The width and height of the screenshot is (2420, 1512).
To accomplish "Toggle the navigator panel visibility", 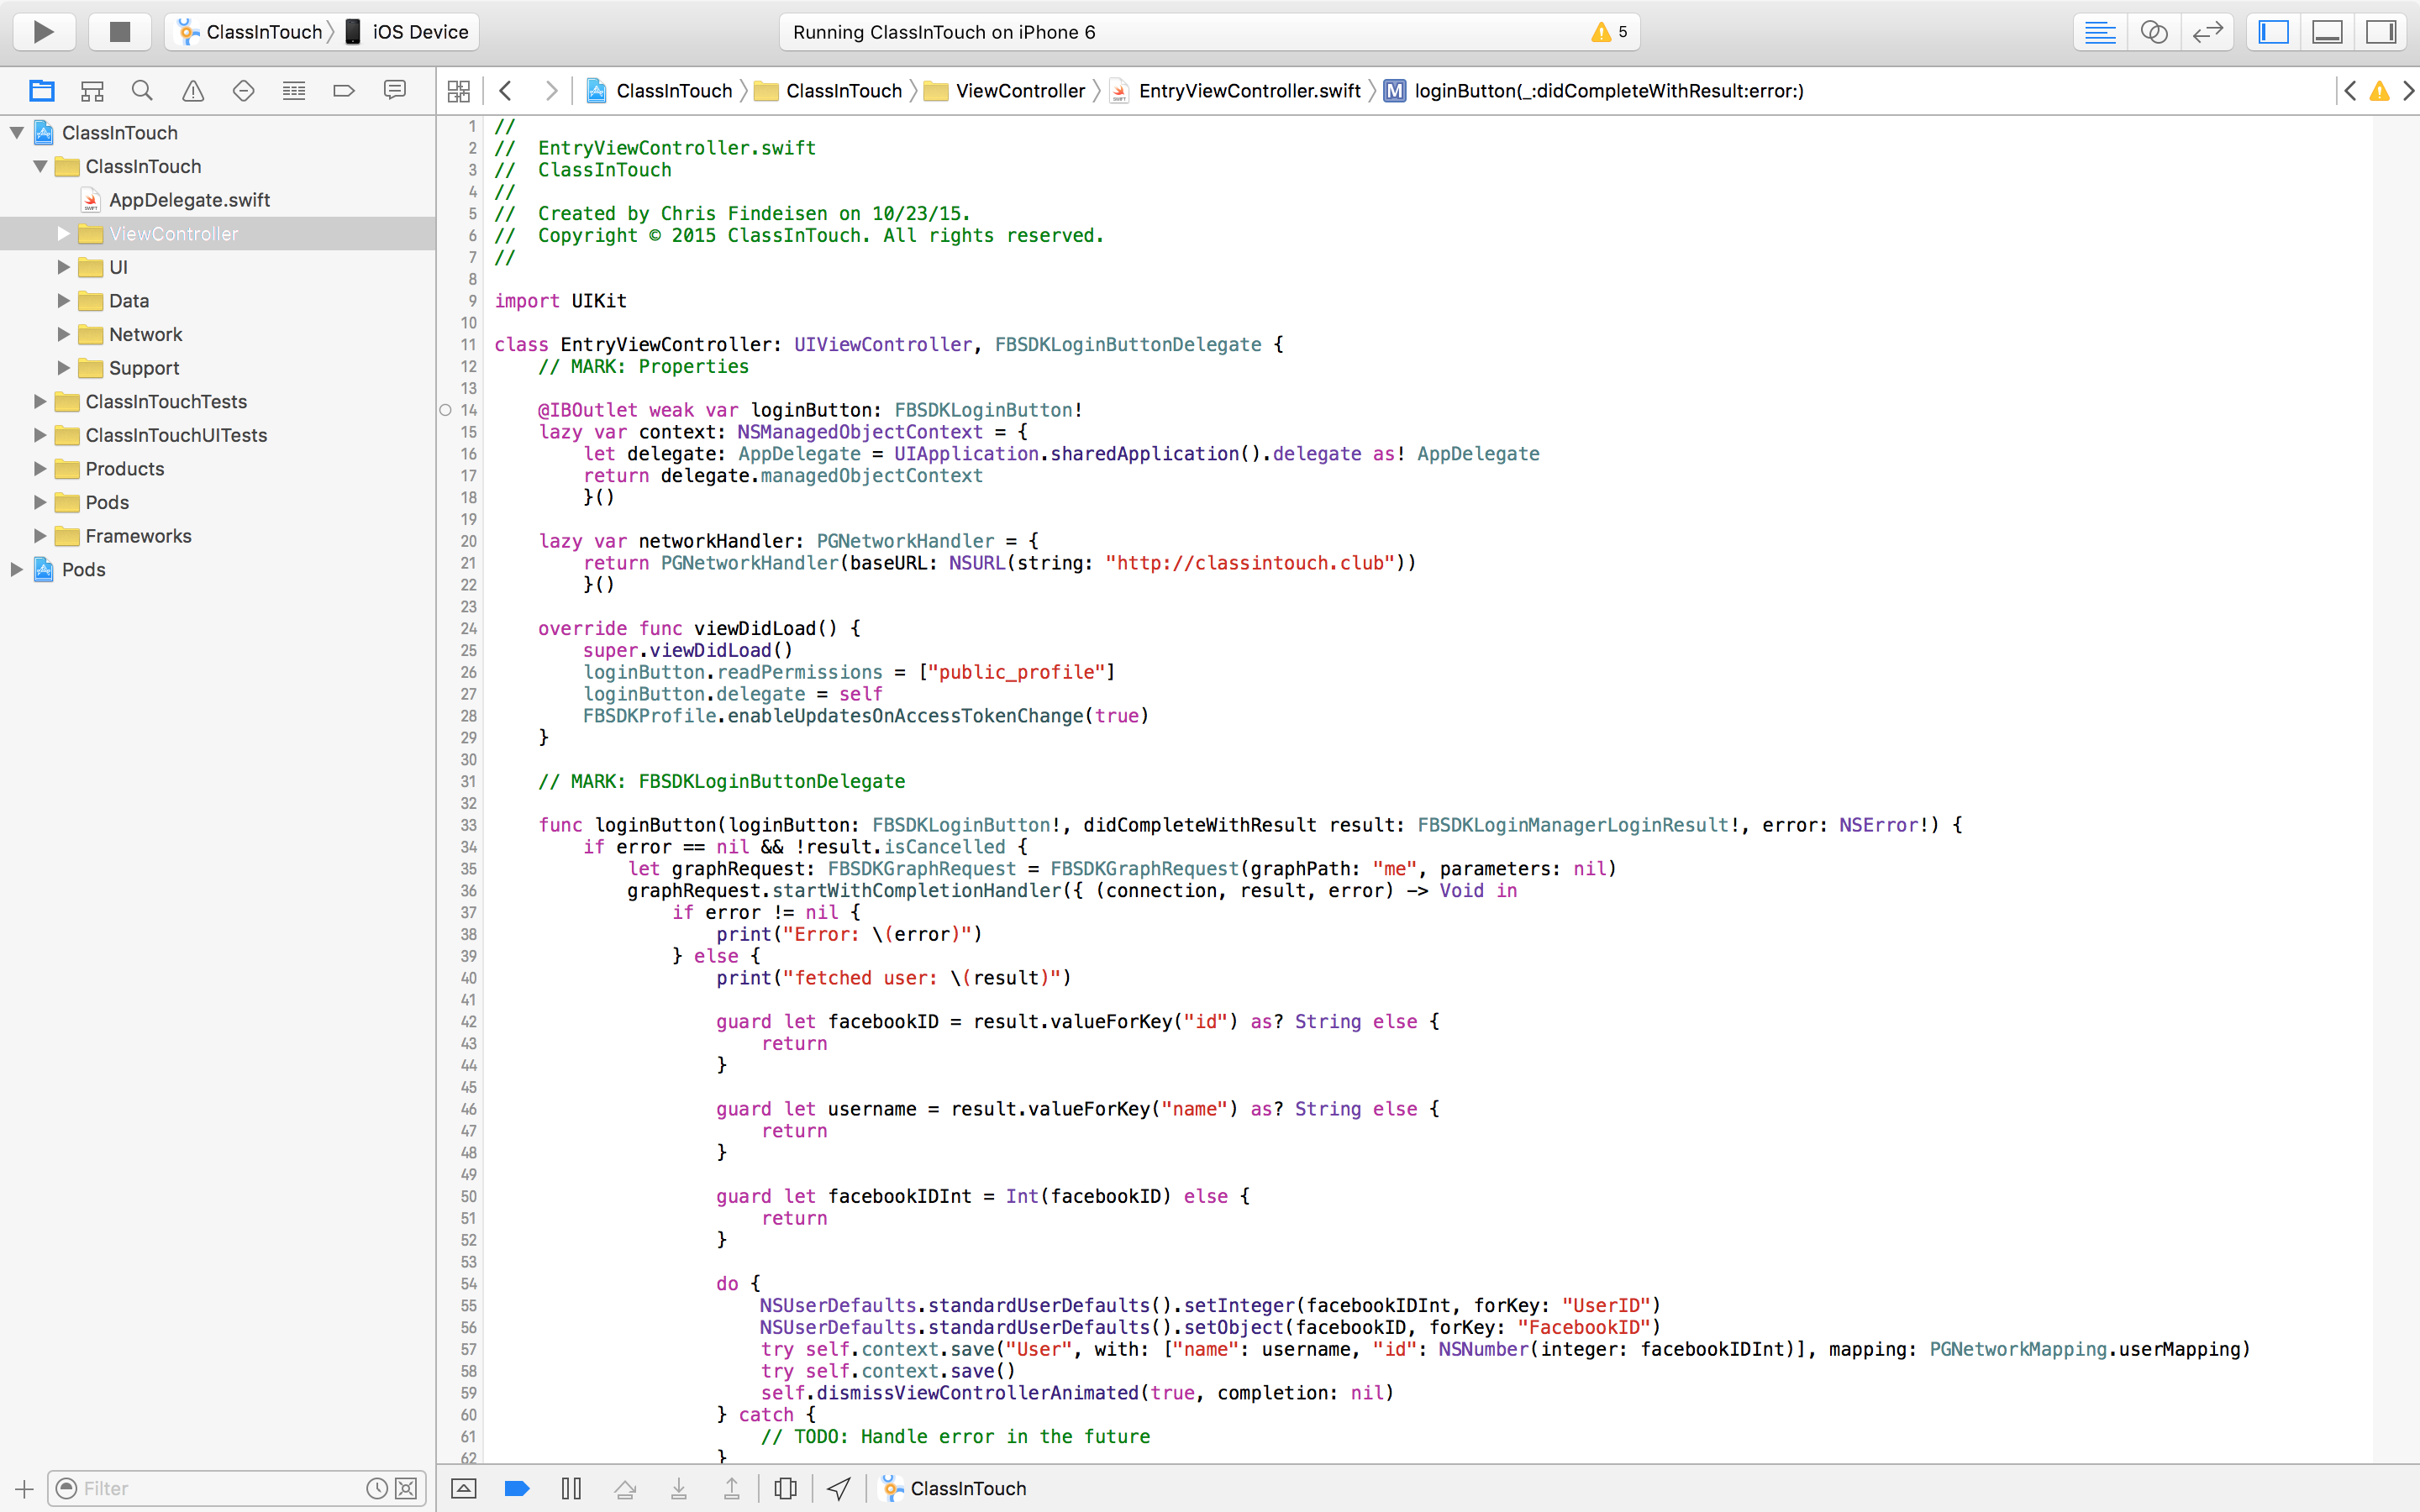I will pos(2273,32).
